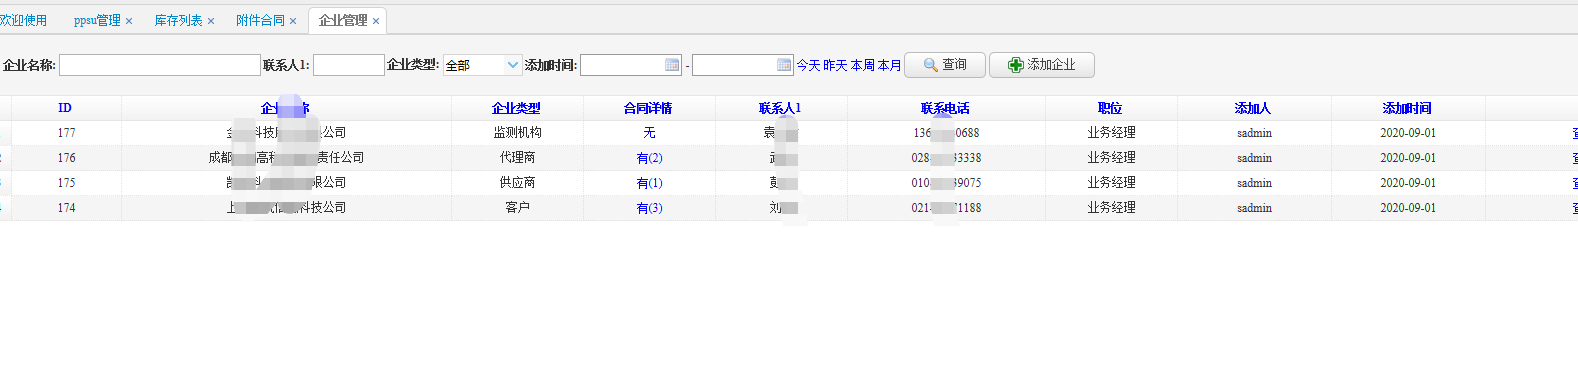Close the 附件合同 tab

(x=293, y=21)
